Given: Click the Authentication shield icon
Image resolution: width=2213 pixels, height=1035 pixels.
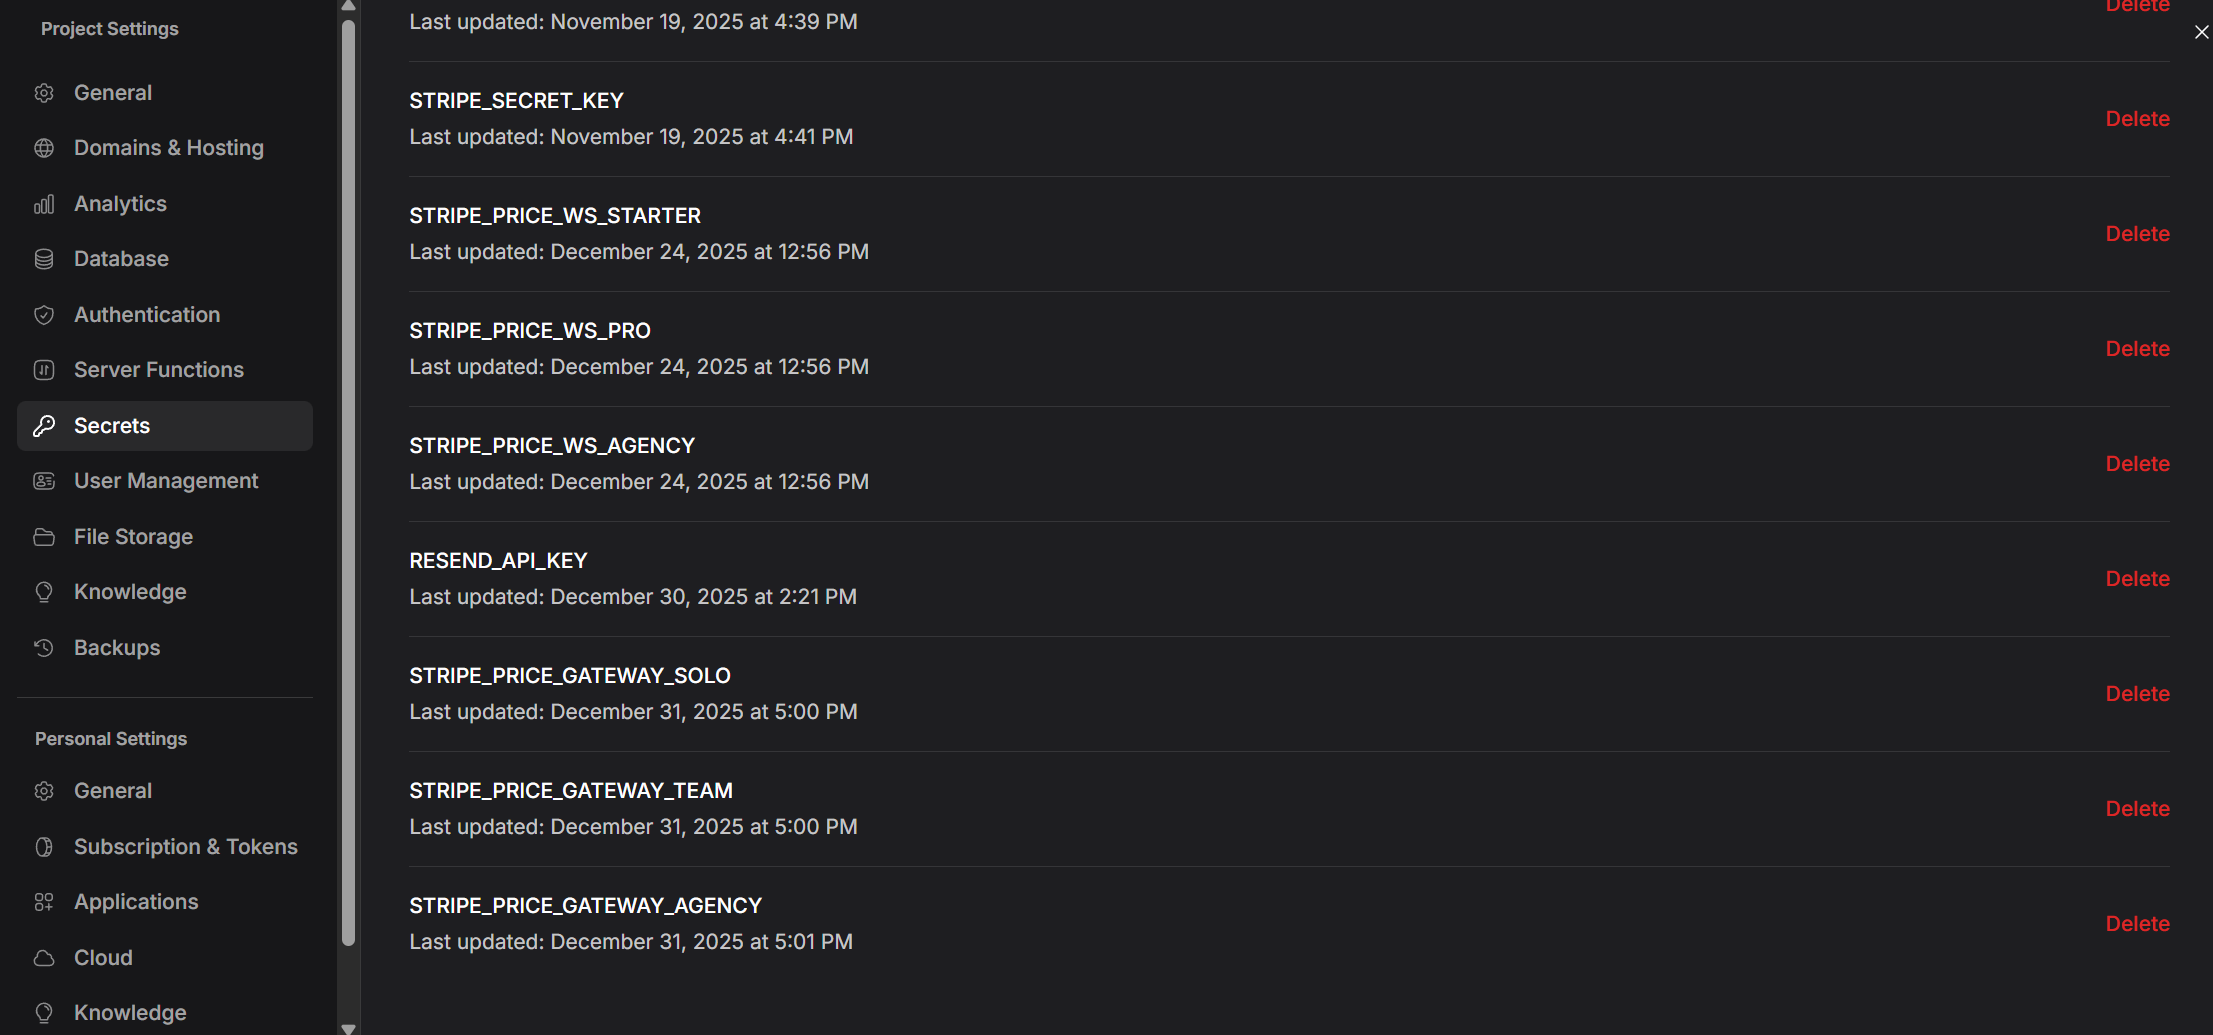Looking at the screenshot, I should (x=44, y=315).
